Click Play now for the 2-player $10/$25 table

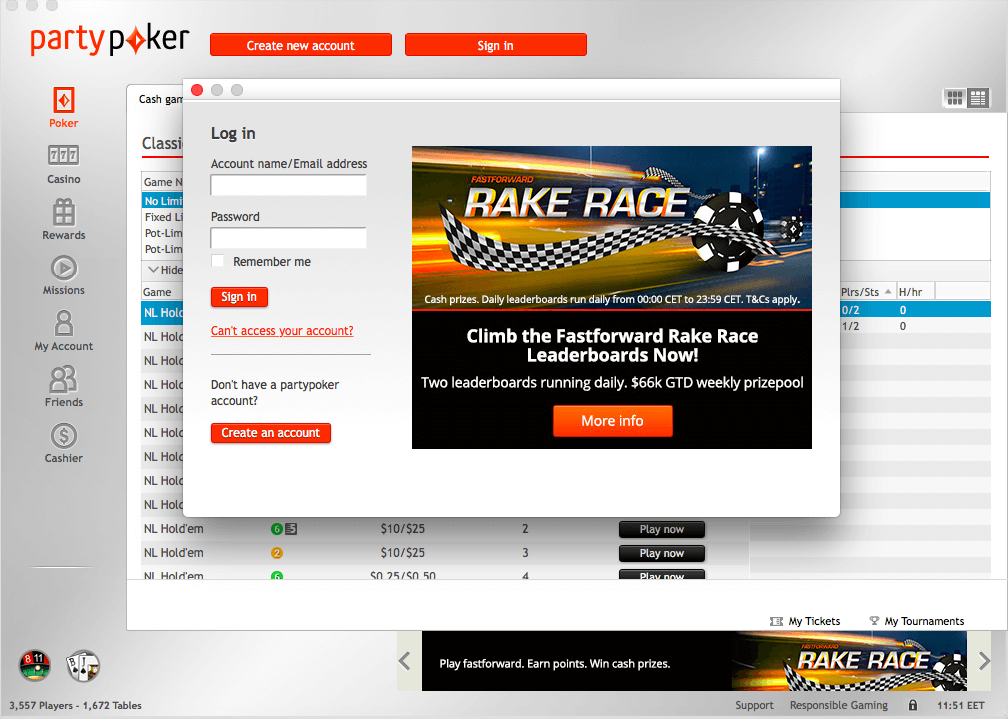pos(662,529)
